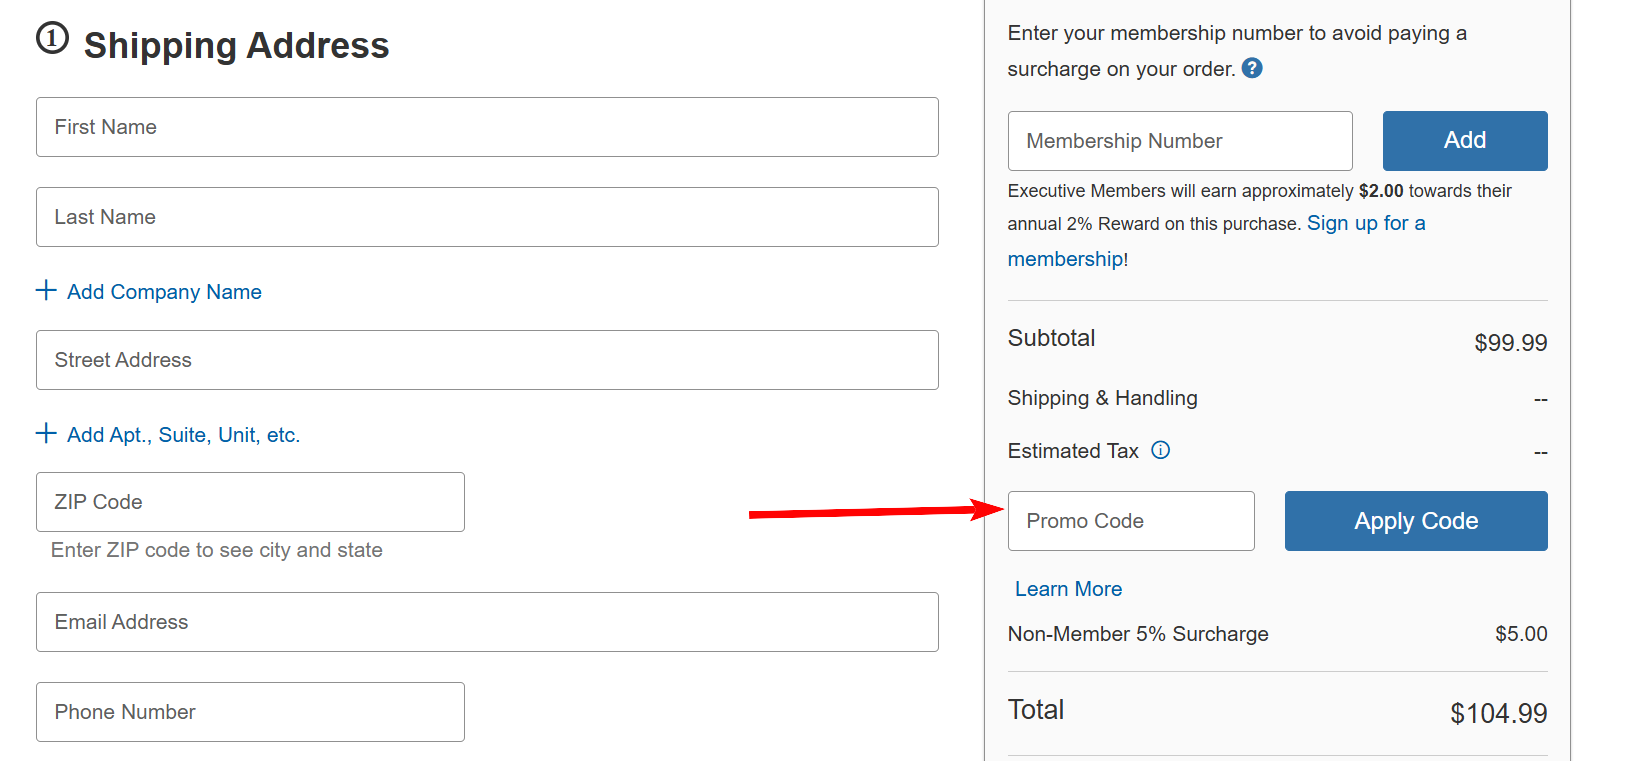Open the Estimated Tax info tooltip
Screen dimensions: 1626x761
(1160, 450)
